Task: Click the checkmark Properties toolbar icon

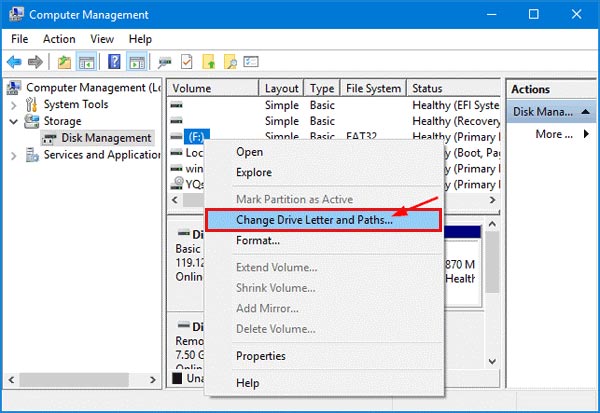Action: [185, 63]
